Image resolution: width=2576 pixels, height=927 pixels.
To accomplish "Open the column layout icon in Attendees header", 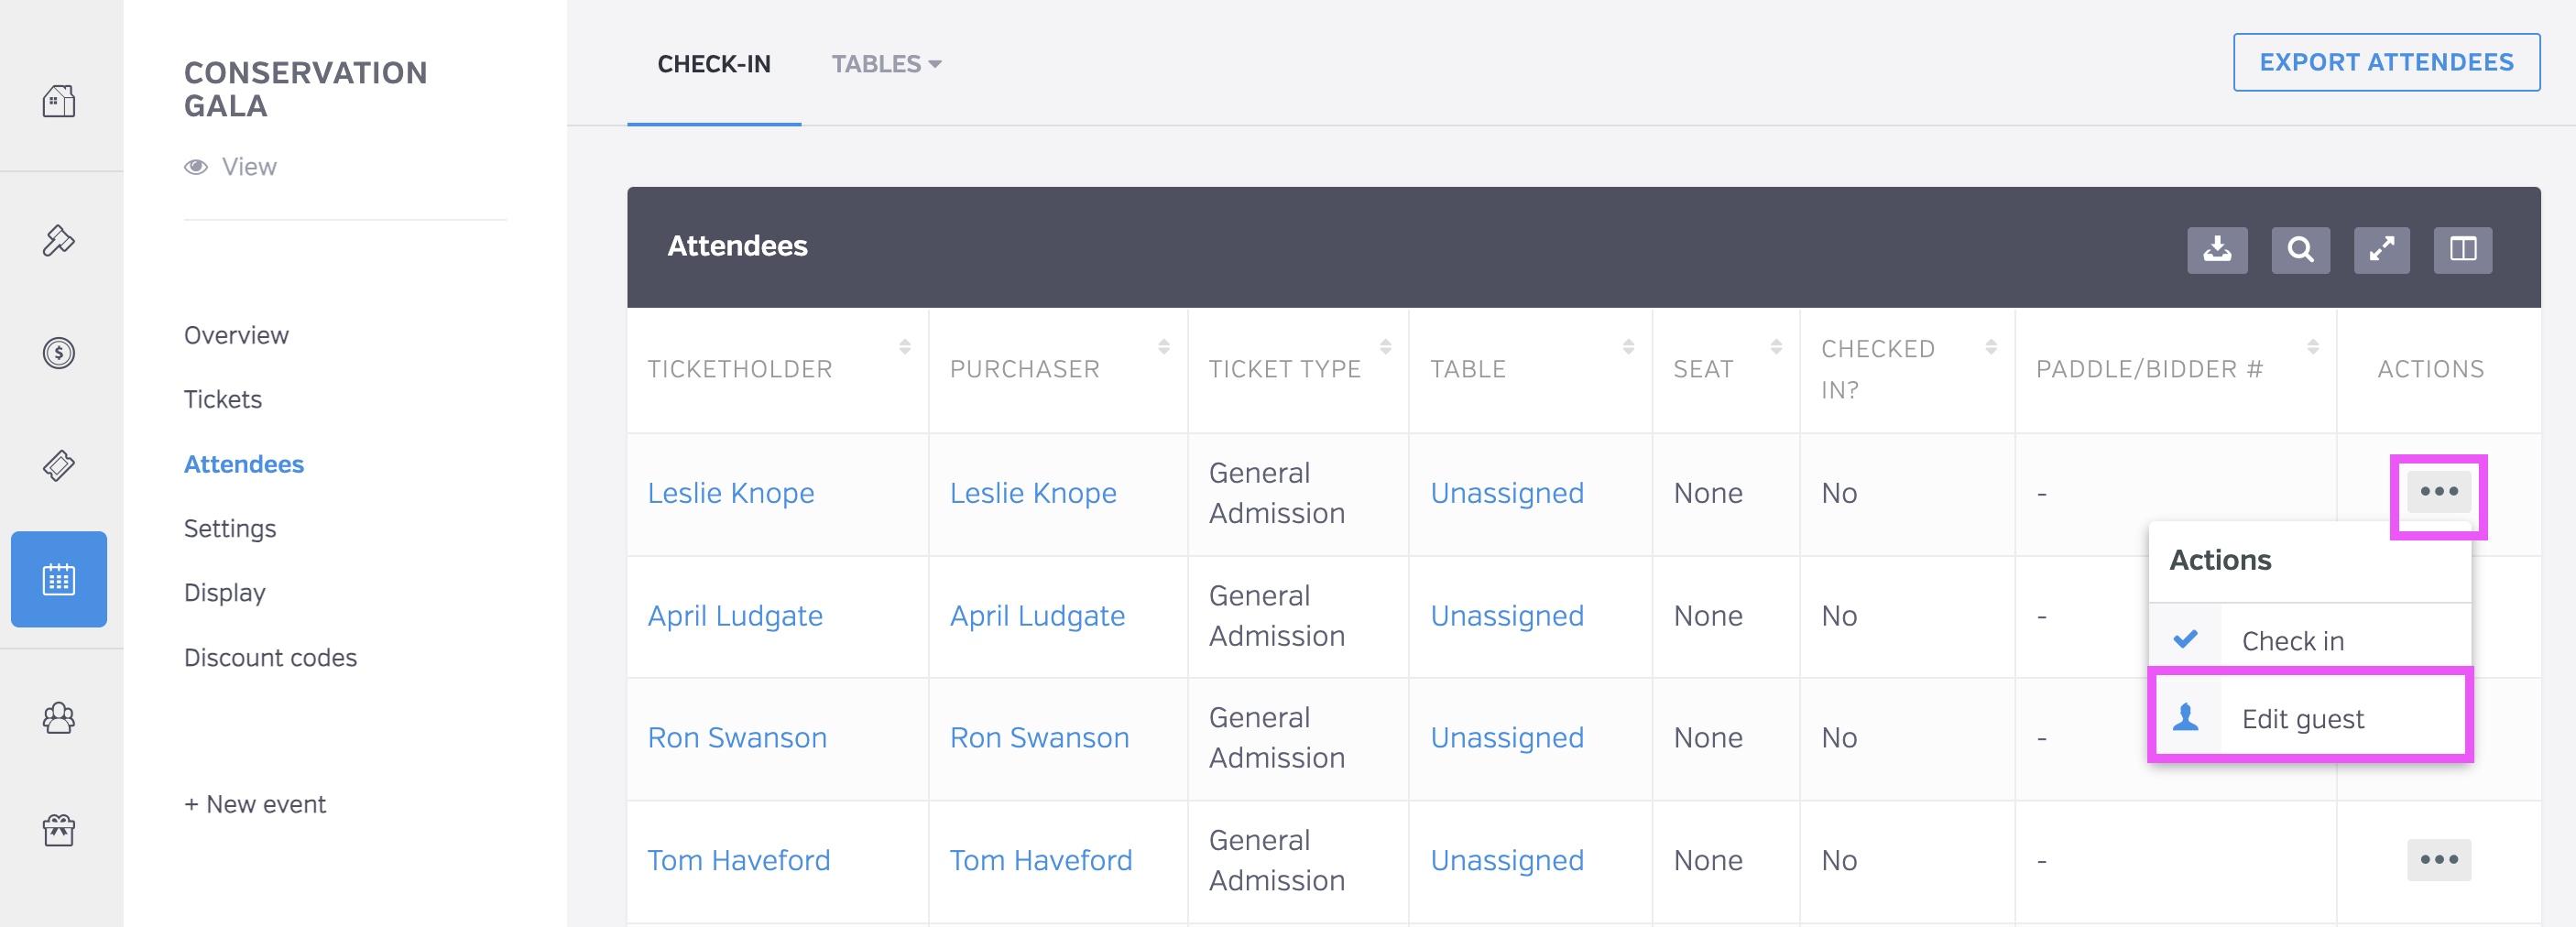I will coord(2462,249).
